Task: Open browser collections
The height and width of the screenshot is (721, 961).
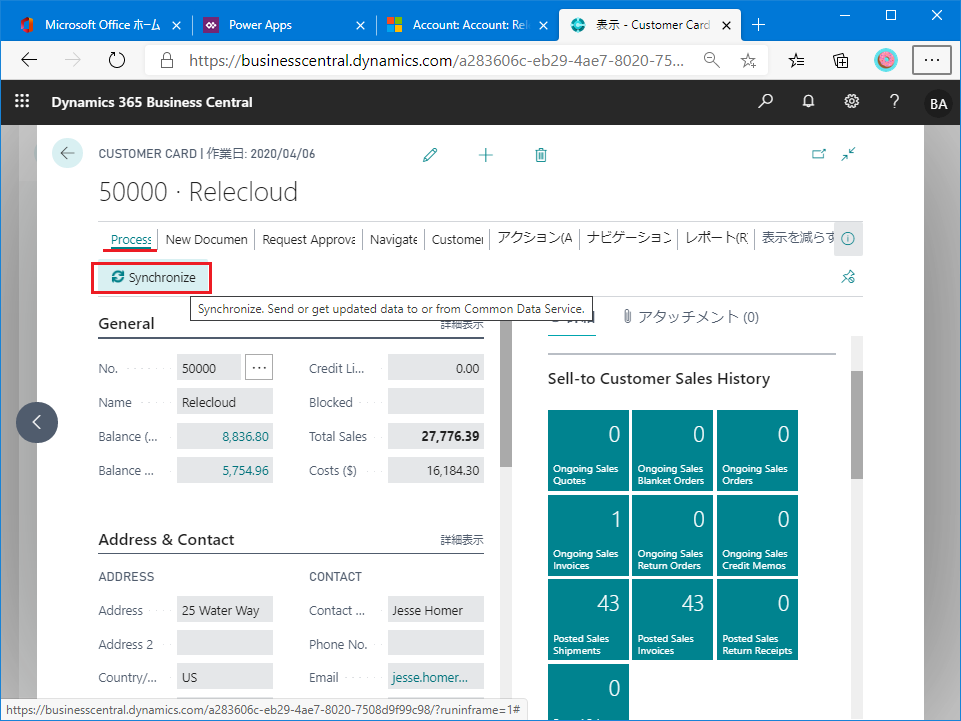Action: tap(841, 60)
